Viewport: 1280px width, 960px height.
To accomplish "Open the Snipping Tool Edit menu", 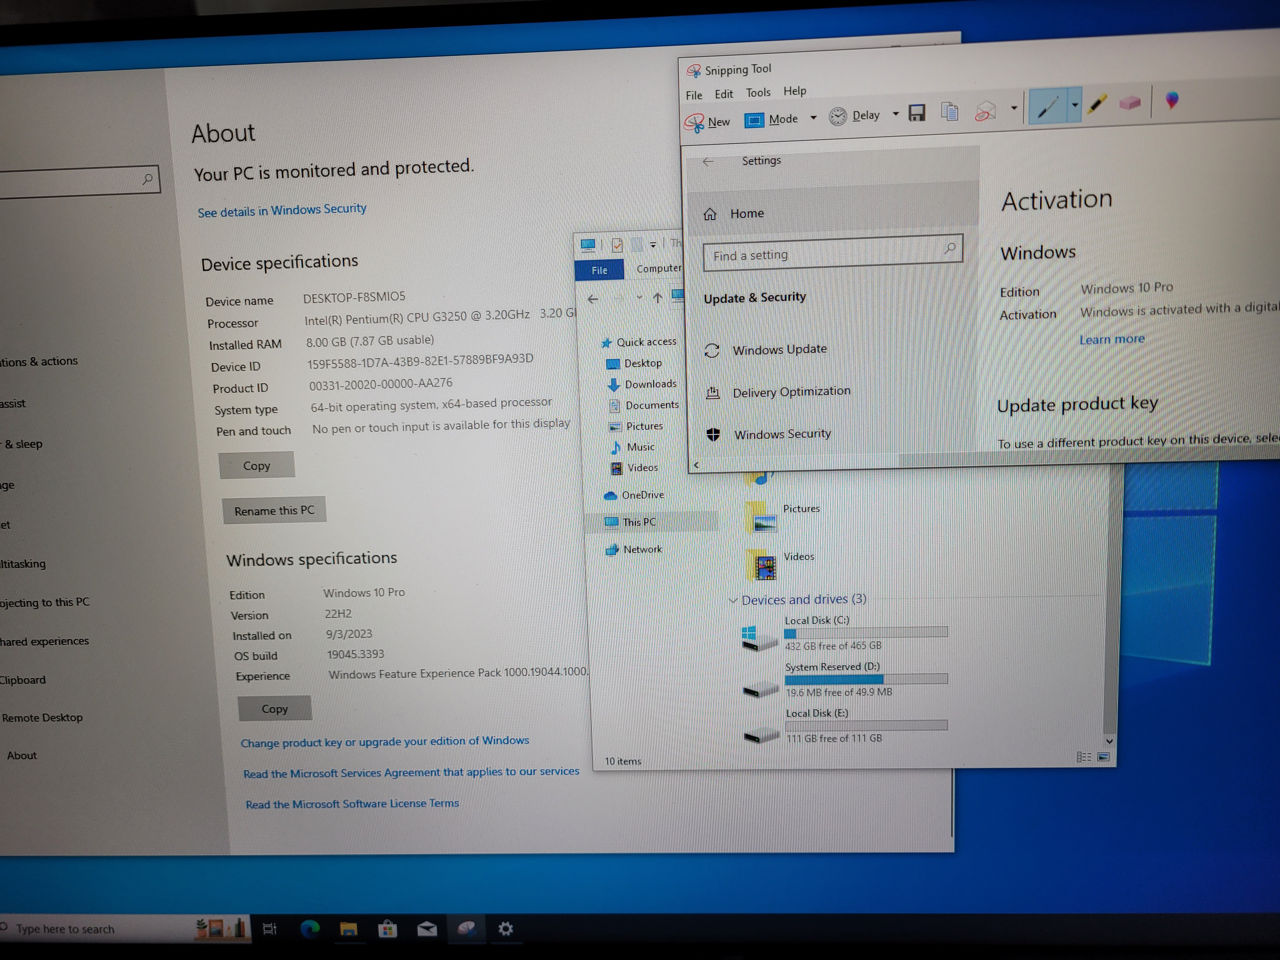I will pyautogui.click(x=724, y=94).
